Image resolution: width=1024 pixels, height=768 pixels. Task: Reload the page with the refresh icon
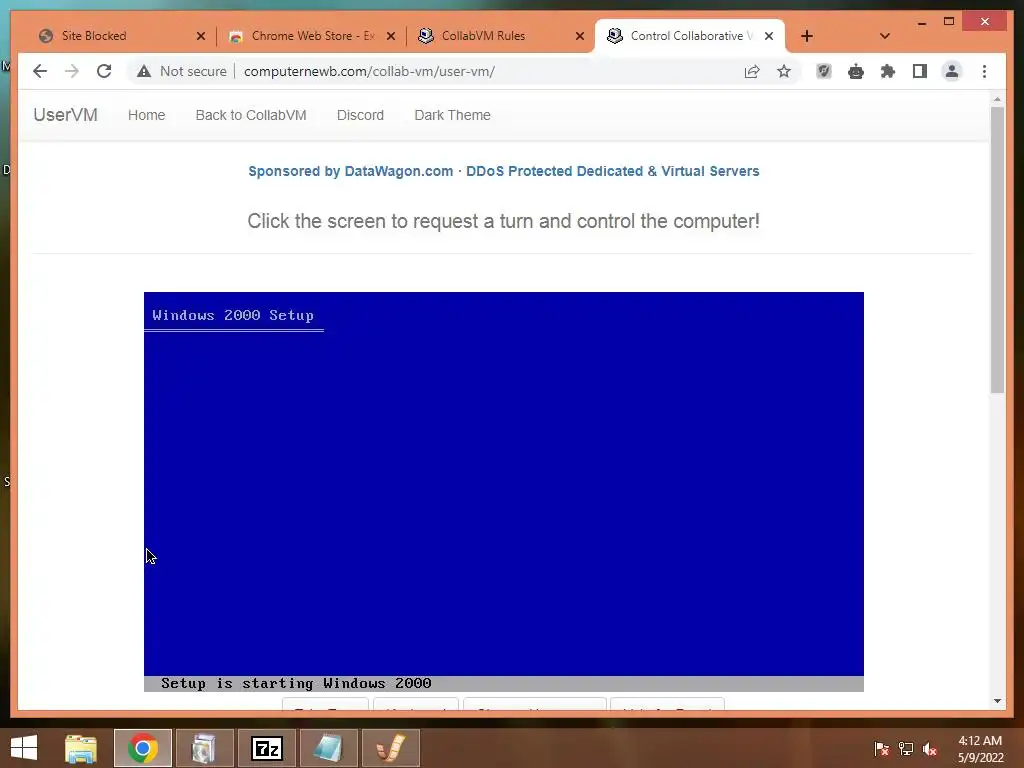tap(104, 71)
